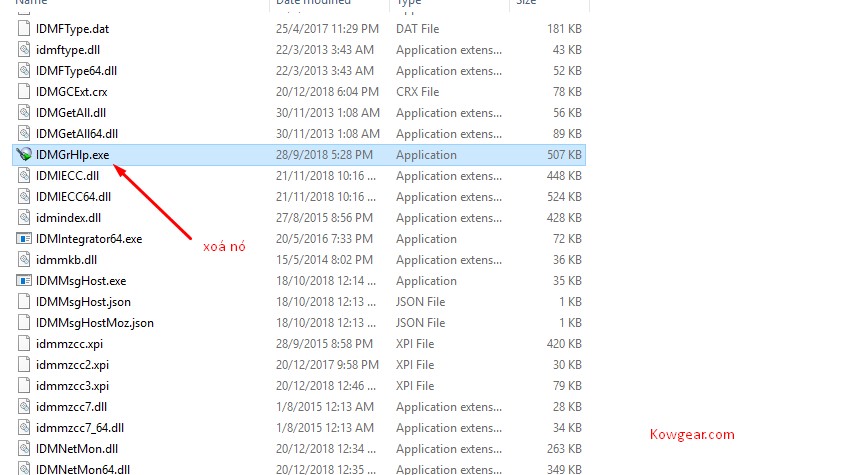Select file name IDMGrHlp.exe
Image resolution: width=848 pixels, height=475 pixels.
[x=72, y=155]
